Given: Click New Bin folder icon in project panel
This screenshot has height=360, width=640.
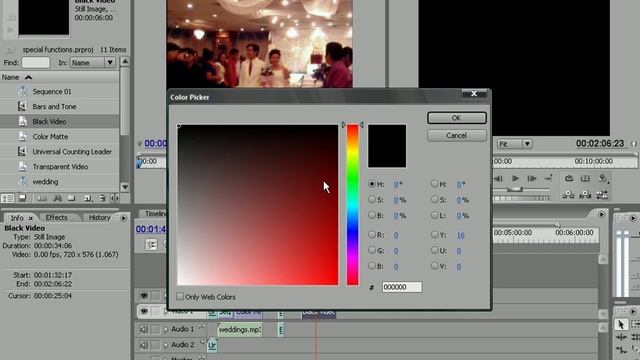Looking at the screenshot, I should click(x=72, y=198).
